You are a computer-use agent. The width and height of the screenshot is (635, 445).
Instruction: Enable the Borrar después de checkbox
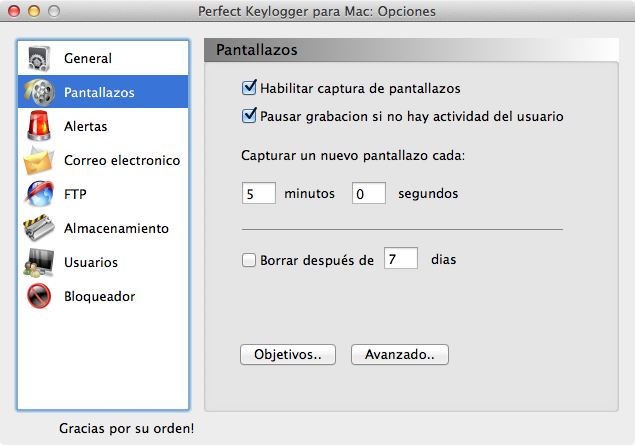pyautogui.click(x=249, y=260)
